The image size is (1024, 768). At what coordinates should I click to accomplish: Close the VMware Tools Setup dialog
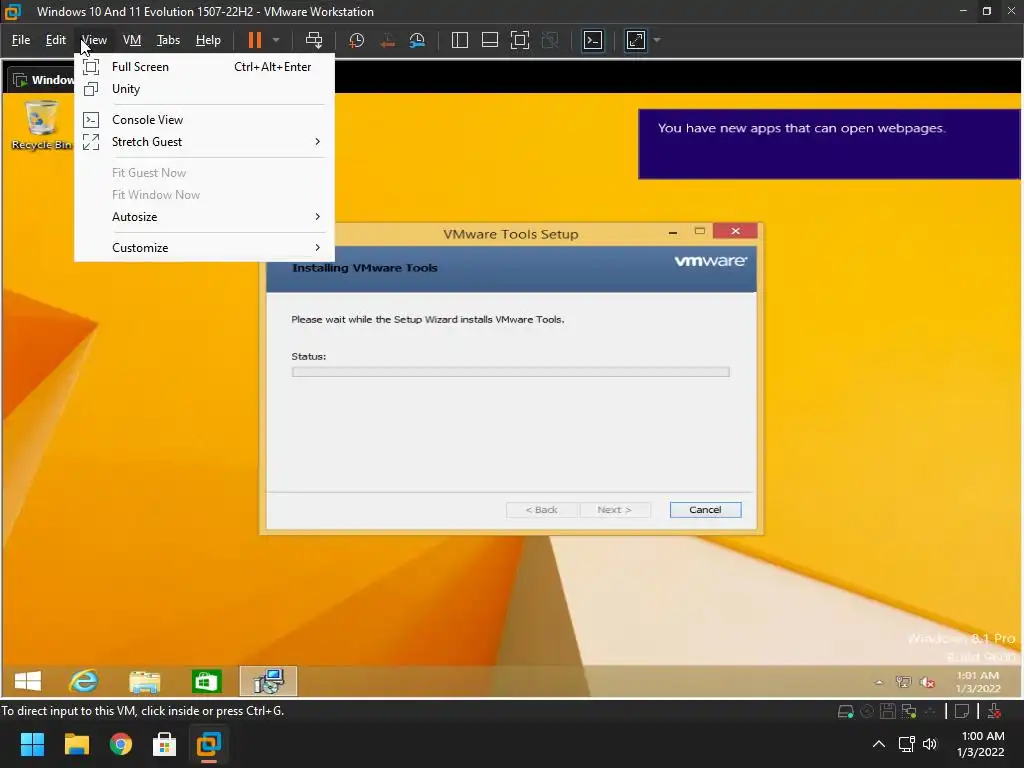pos(735,231)
